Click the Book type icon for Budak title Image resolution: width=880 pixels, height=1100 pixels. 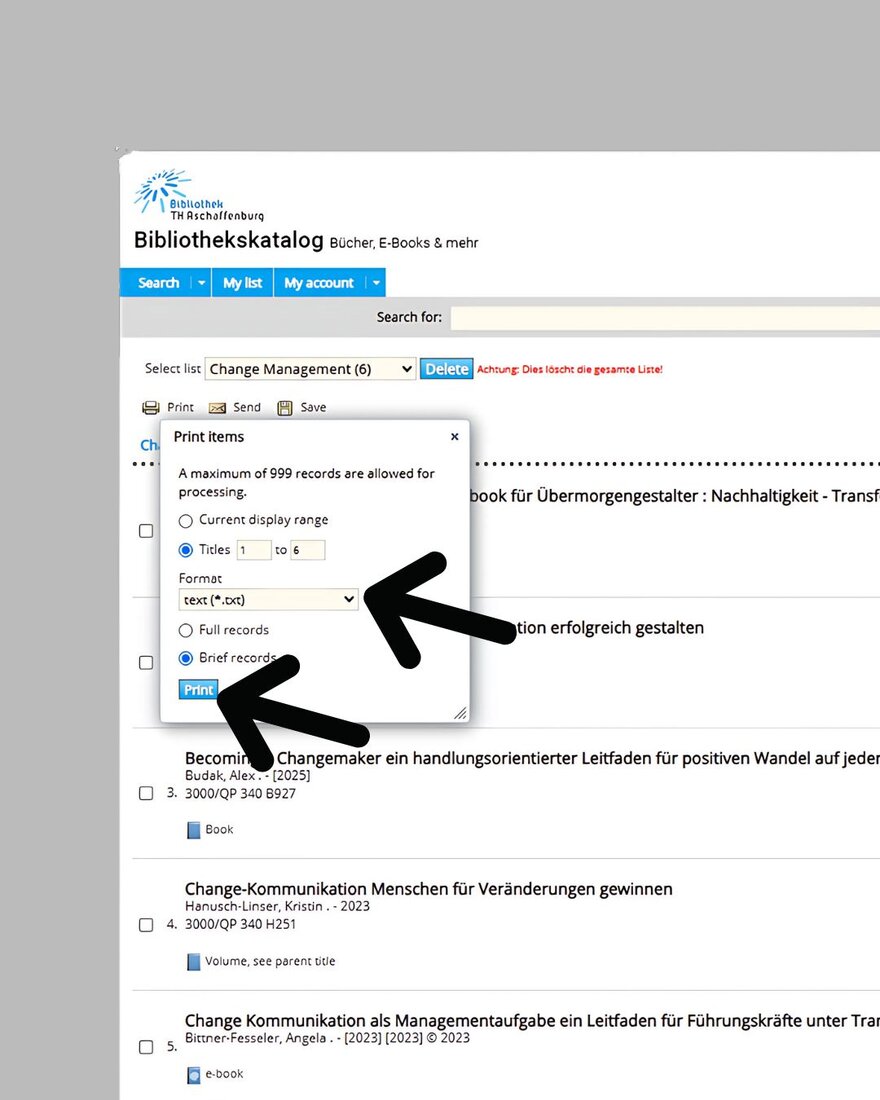coord(194,830)
